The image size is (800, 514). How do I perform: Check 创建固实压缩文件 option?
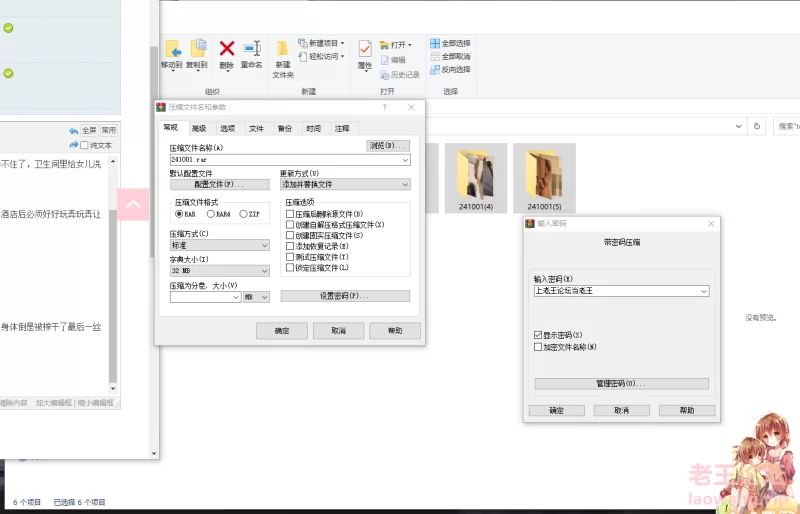click(290, 235)
